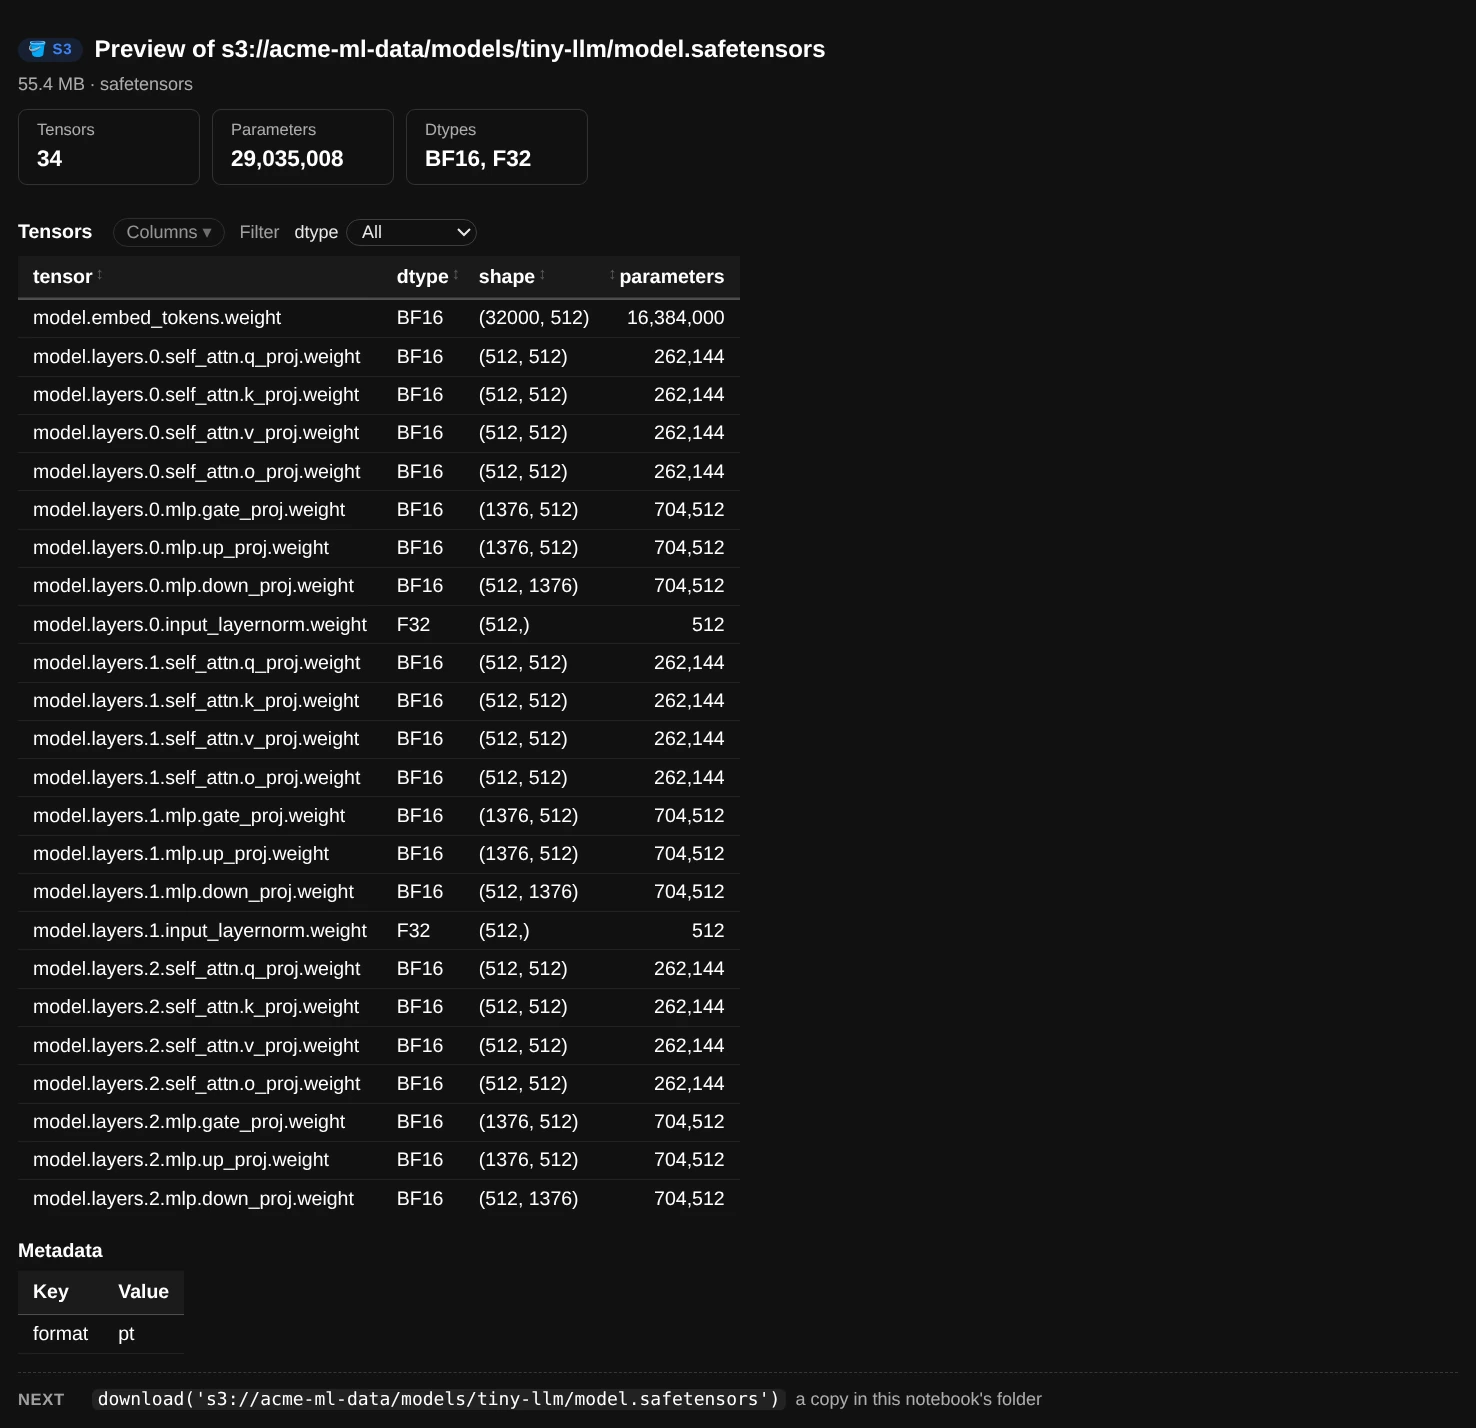
Task: Select model.layers.1.mlp.gate_proj.weight row
Action: coord(379,816)
